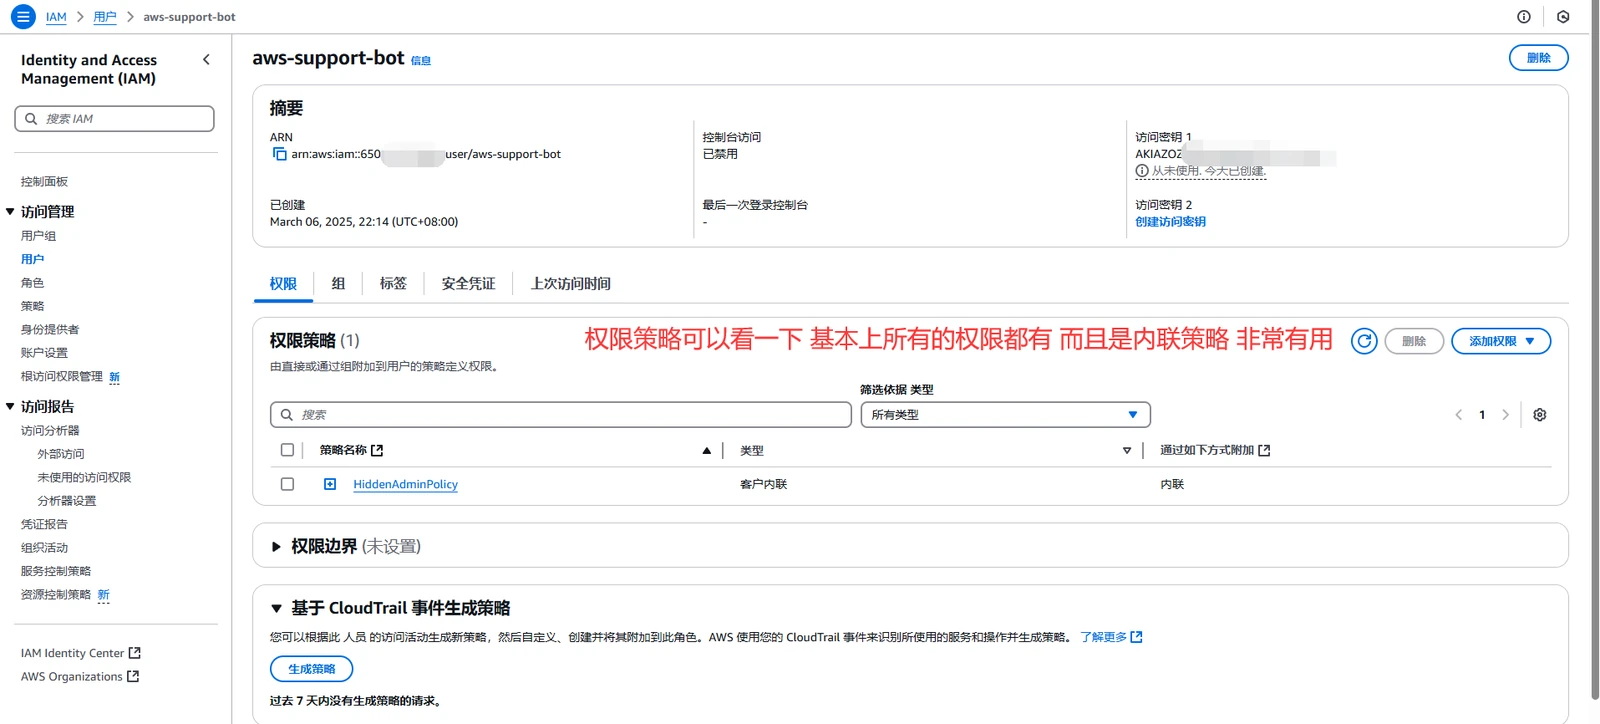
Task: Open 未使用的访问权限 in the sidebar
Action: [84, 478]
